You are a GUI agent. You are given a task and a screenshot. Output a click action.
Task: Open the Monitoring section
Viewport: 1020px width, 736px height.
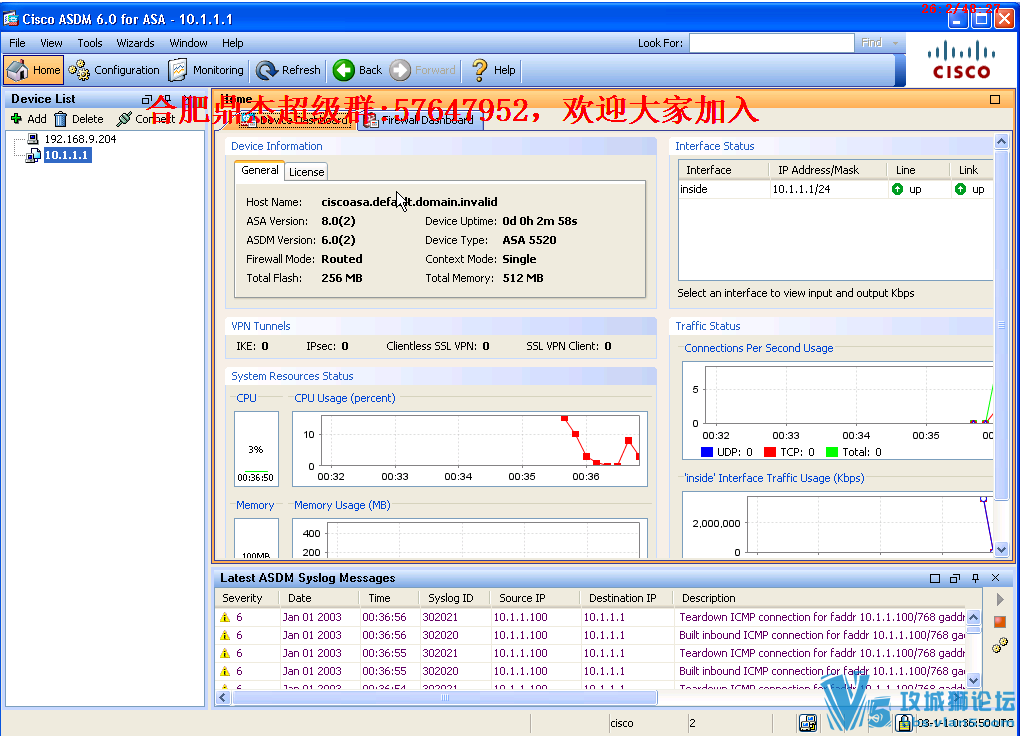click(x=206, y=70)
